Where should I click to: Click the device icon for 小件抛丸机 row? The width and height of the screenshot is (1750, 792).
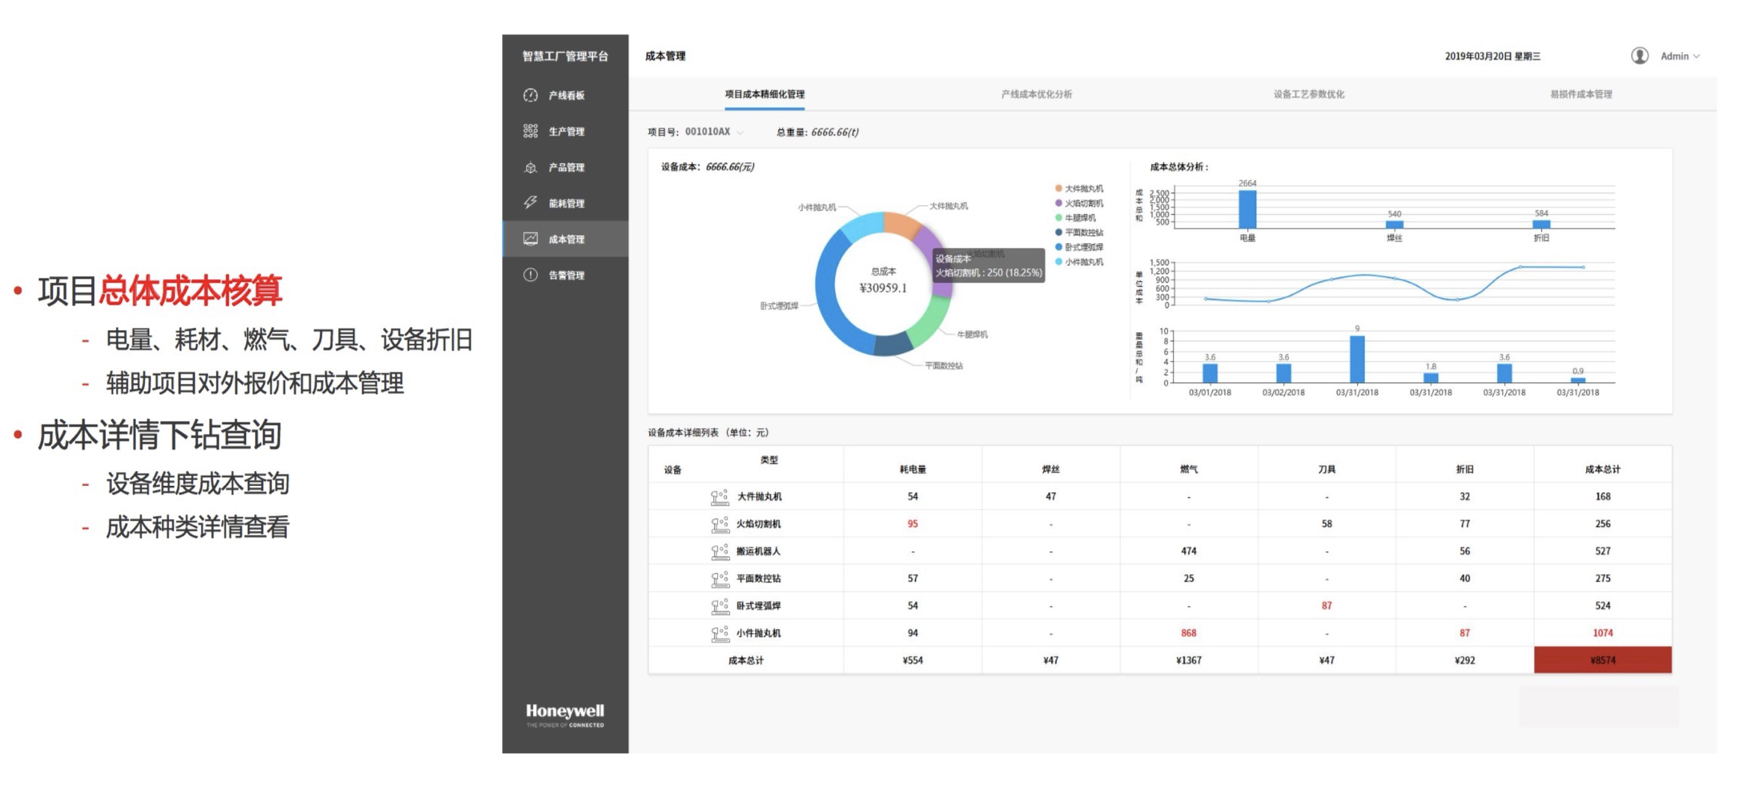[719, 633]
